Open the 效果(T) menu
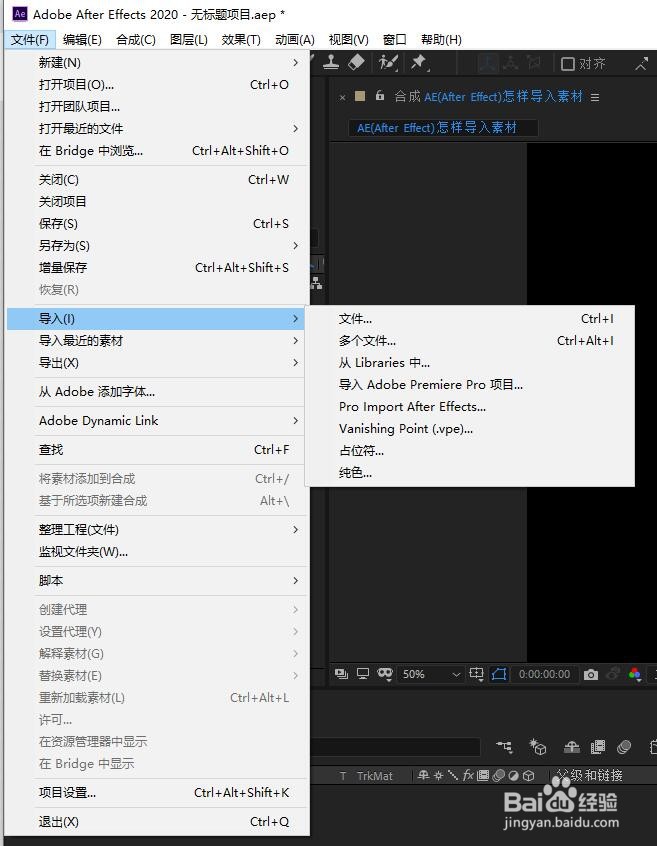 pos(241,39)
